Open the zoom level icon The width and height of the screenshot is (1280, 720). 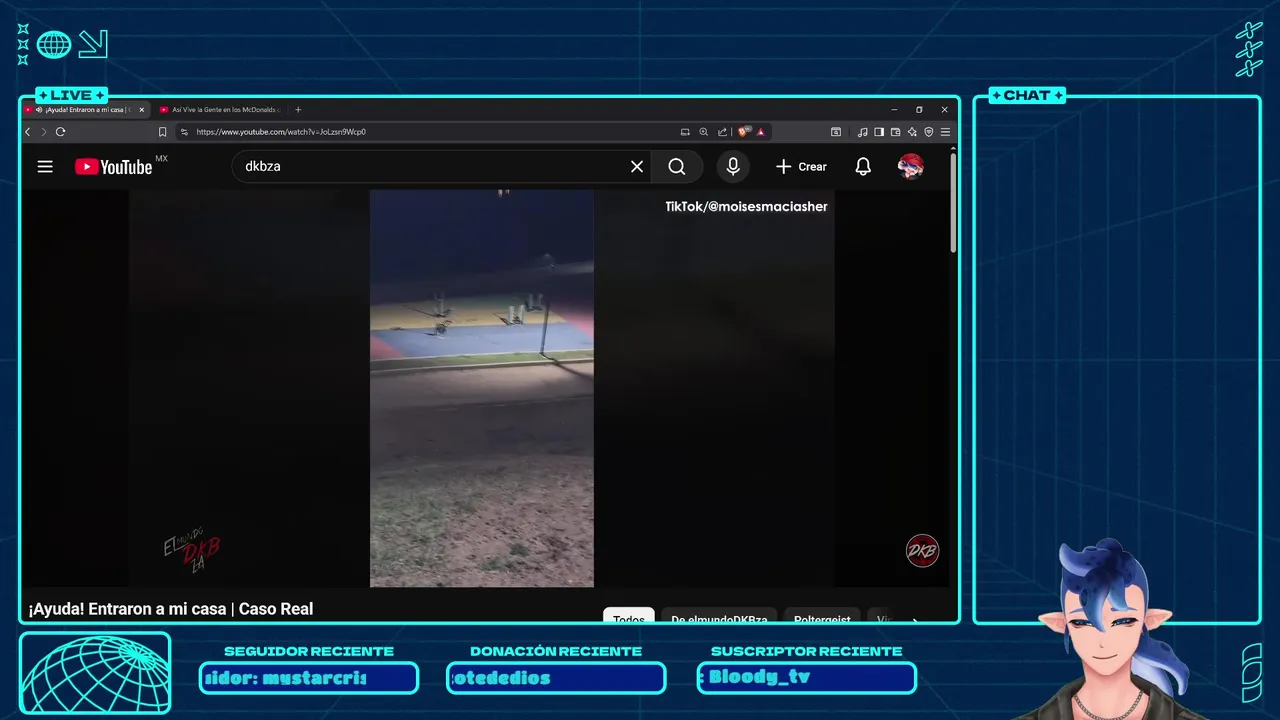click(x=703, y=132)
